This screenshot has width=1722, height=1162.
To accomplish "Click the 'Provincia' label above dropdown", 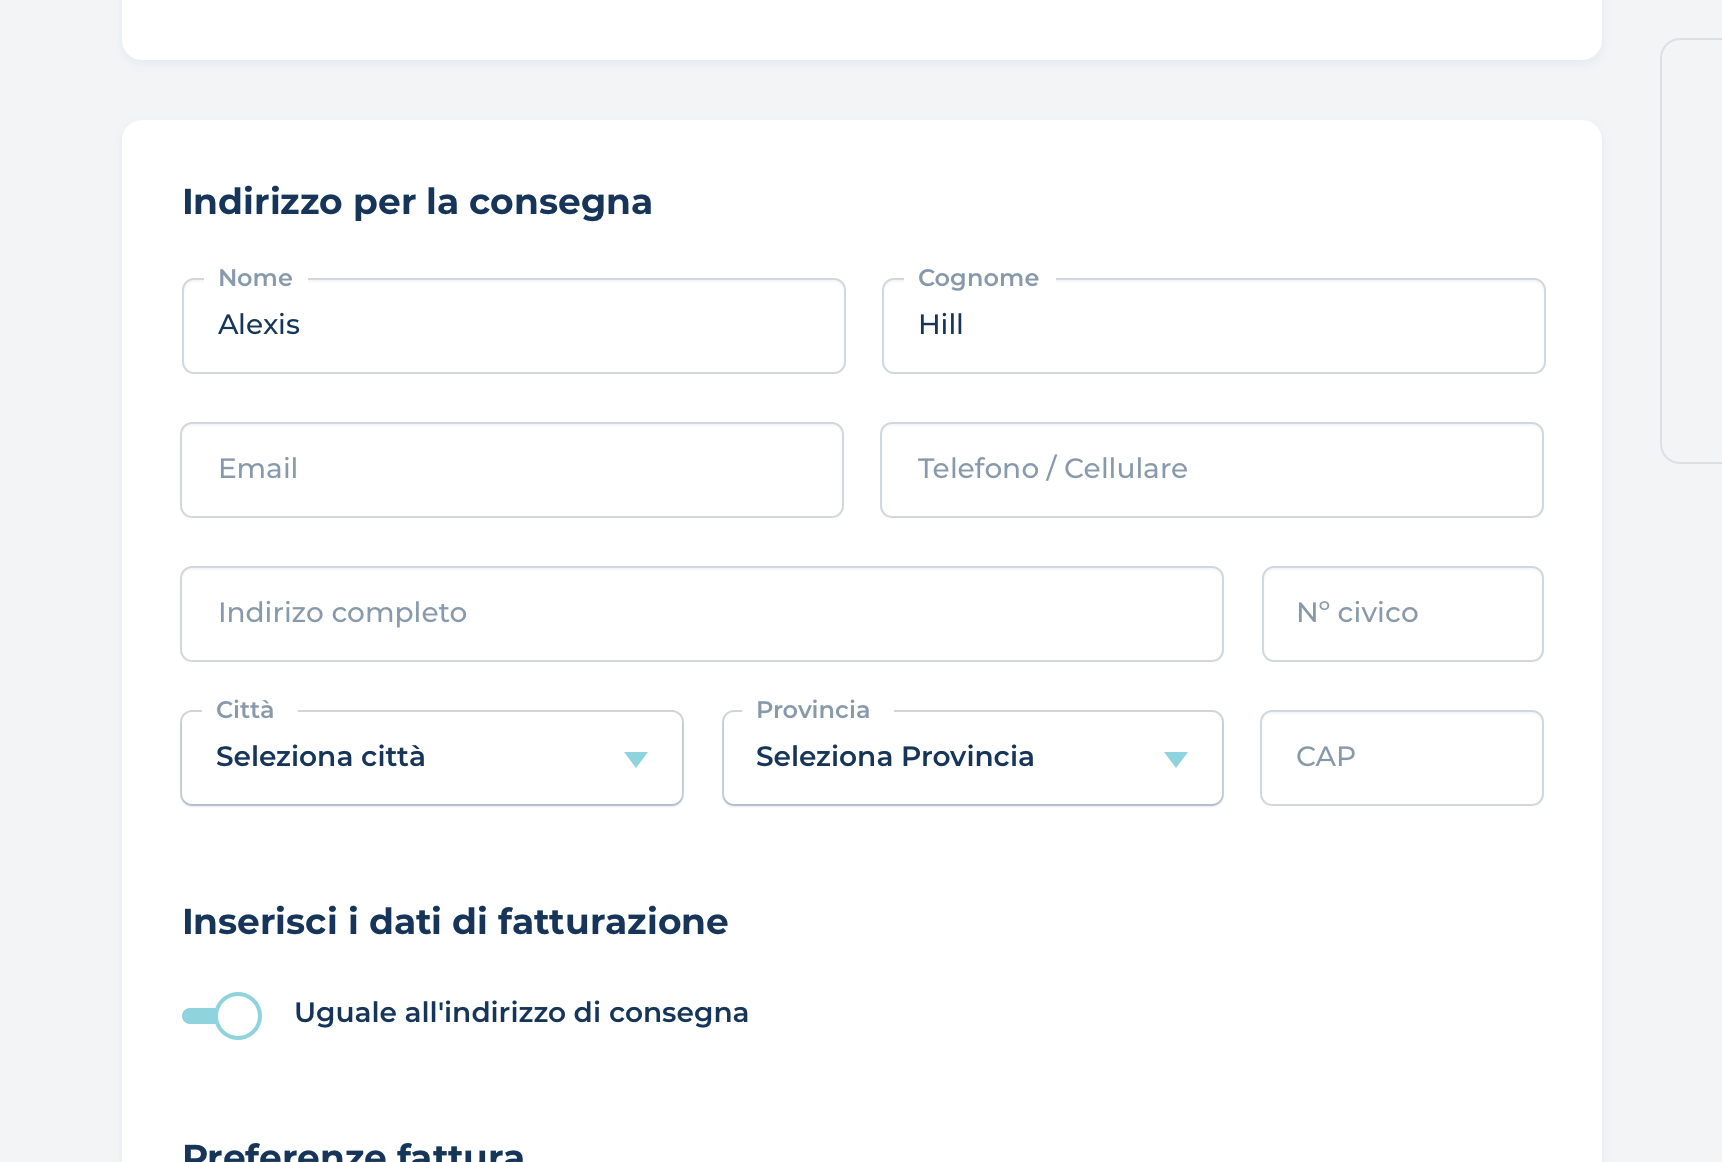I will point(813,710).
